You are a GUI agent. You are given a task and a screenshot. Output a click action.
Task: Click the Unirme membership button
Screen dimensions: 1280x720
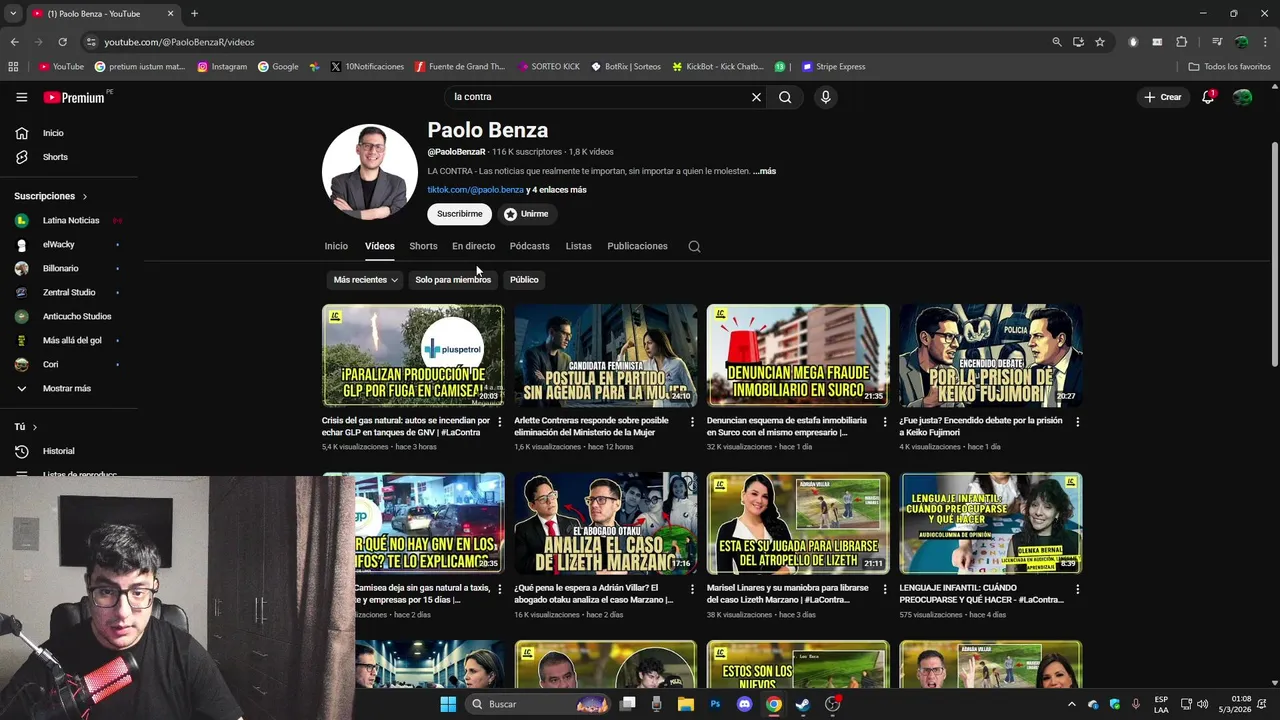coord(526,214)
